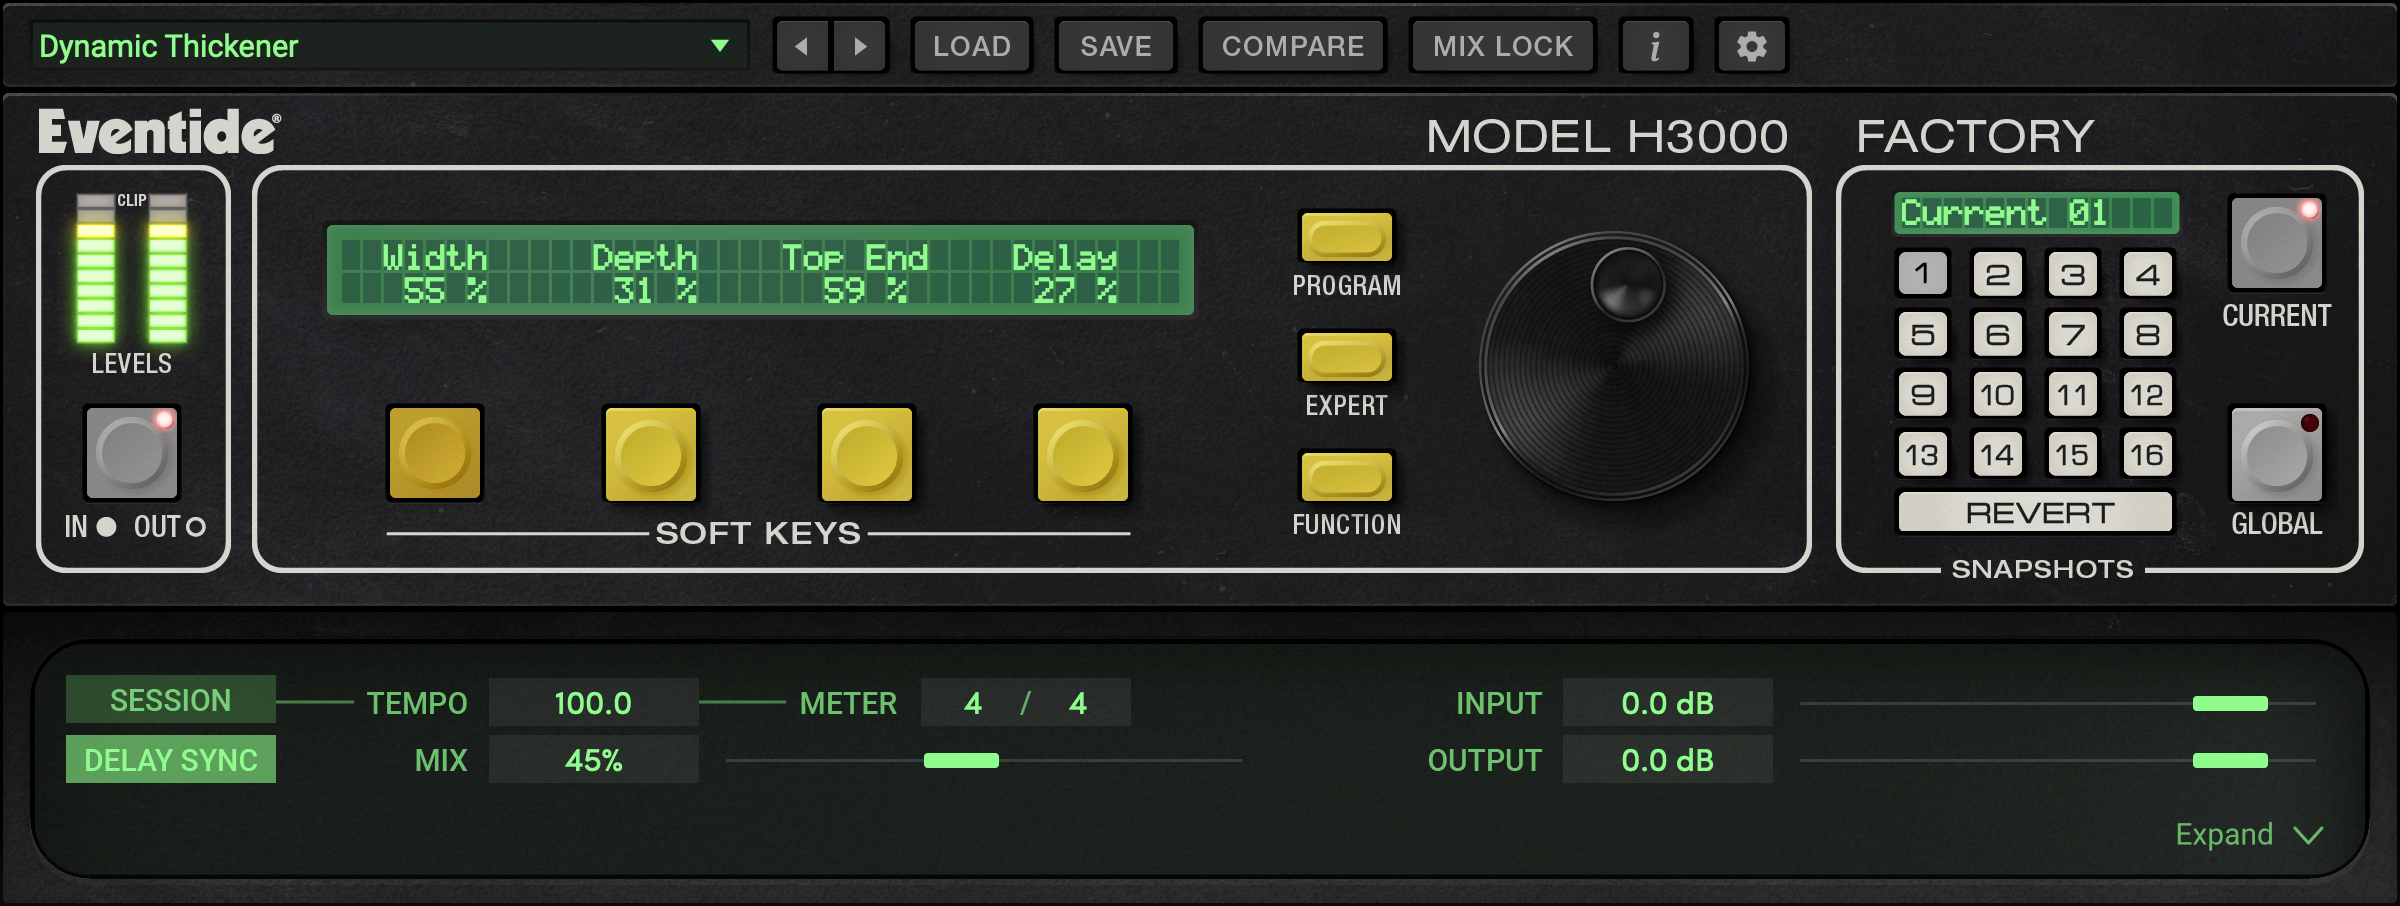Select snapshot 2
The image size is (2400, 906).
(x=1997, y=274)
